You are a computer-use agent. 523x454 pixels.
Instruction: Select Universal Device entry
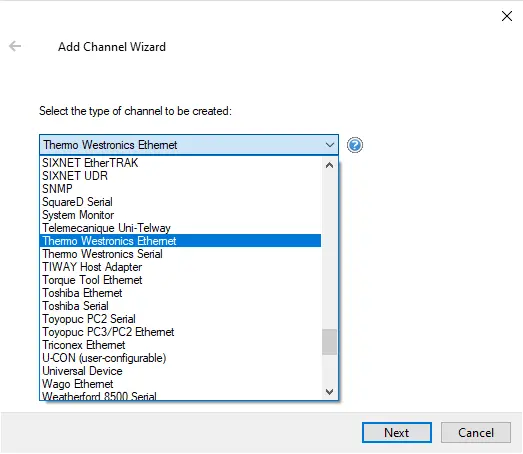click(180, 371)
